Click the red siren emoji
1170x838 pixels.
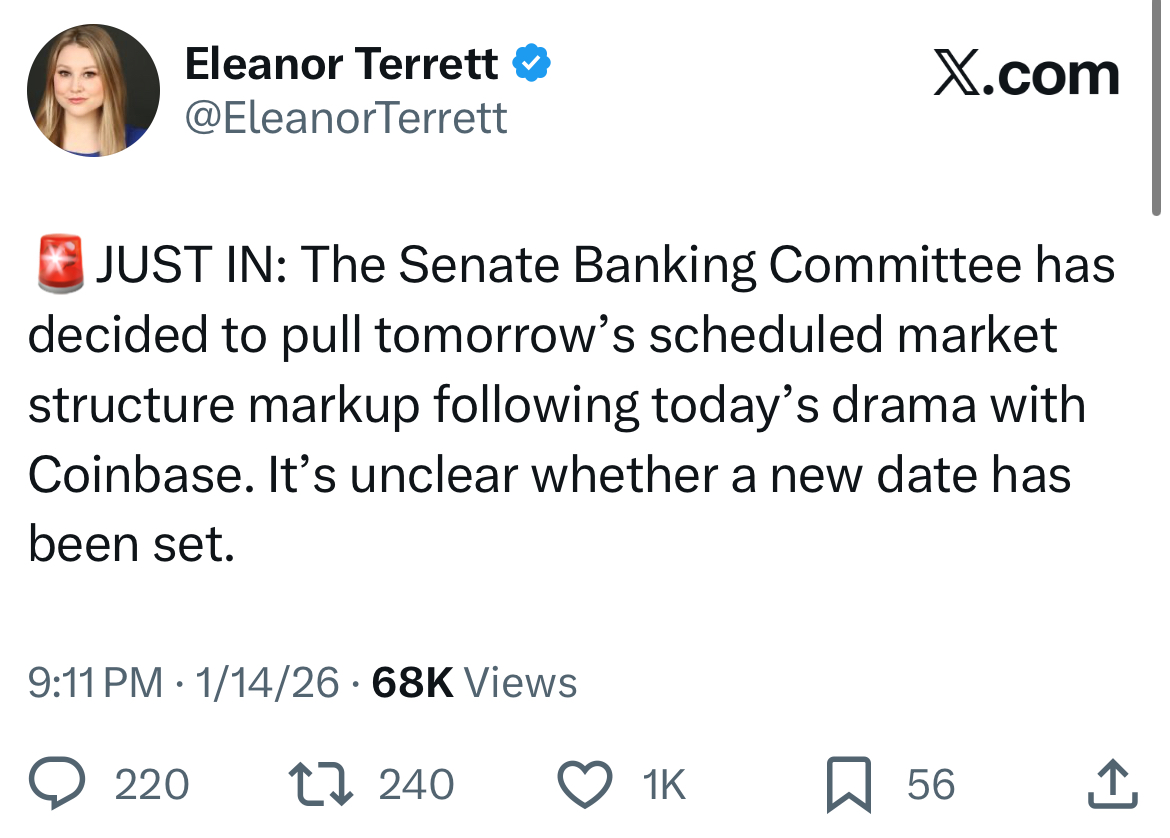[60, 264]
